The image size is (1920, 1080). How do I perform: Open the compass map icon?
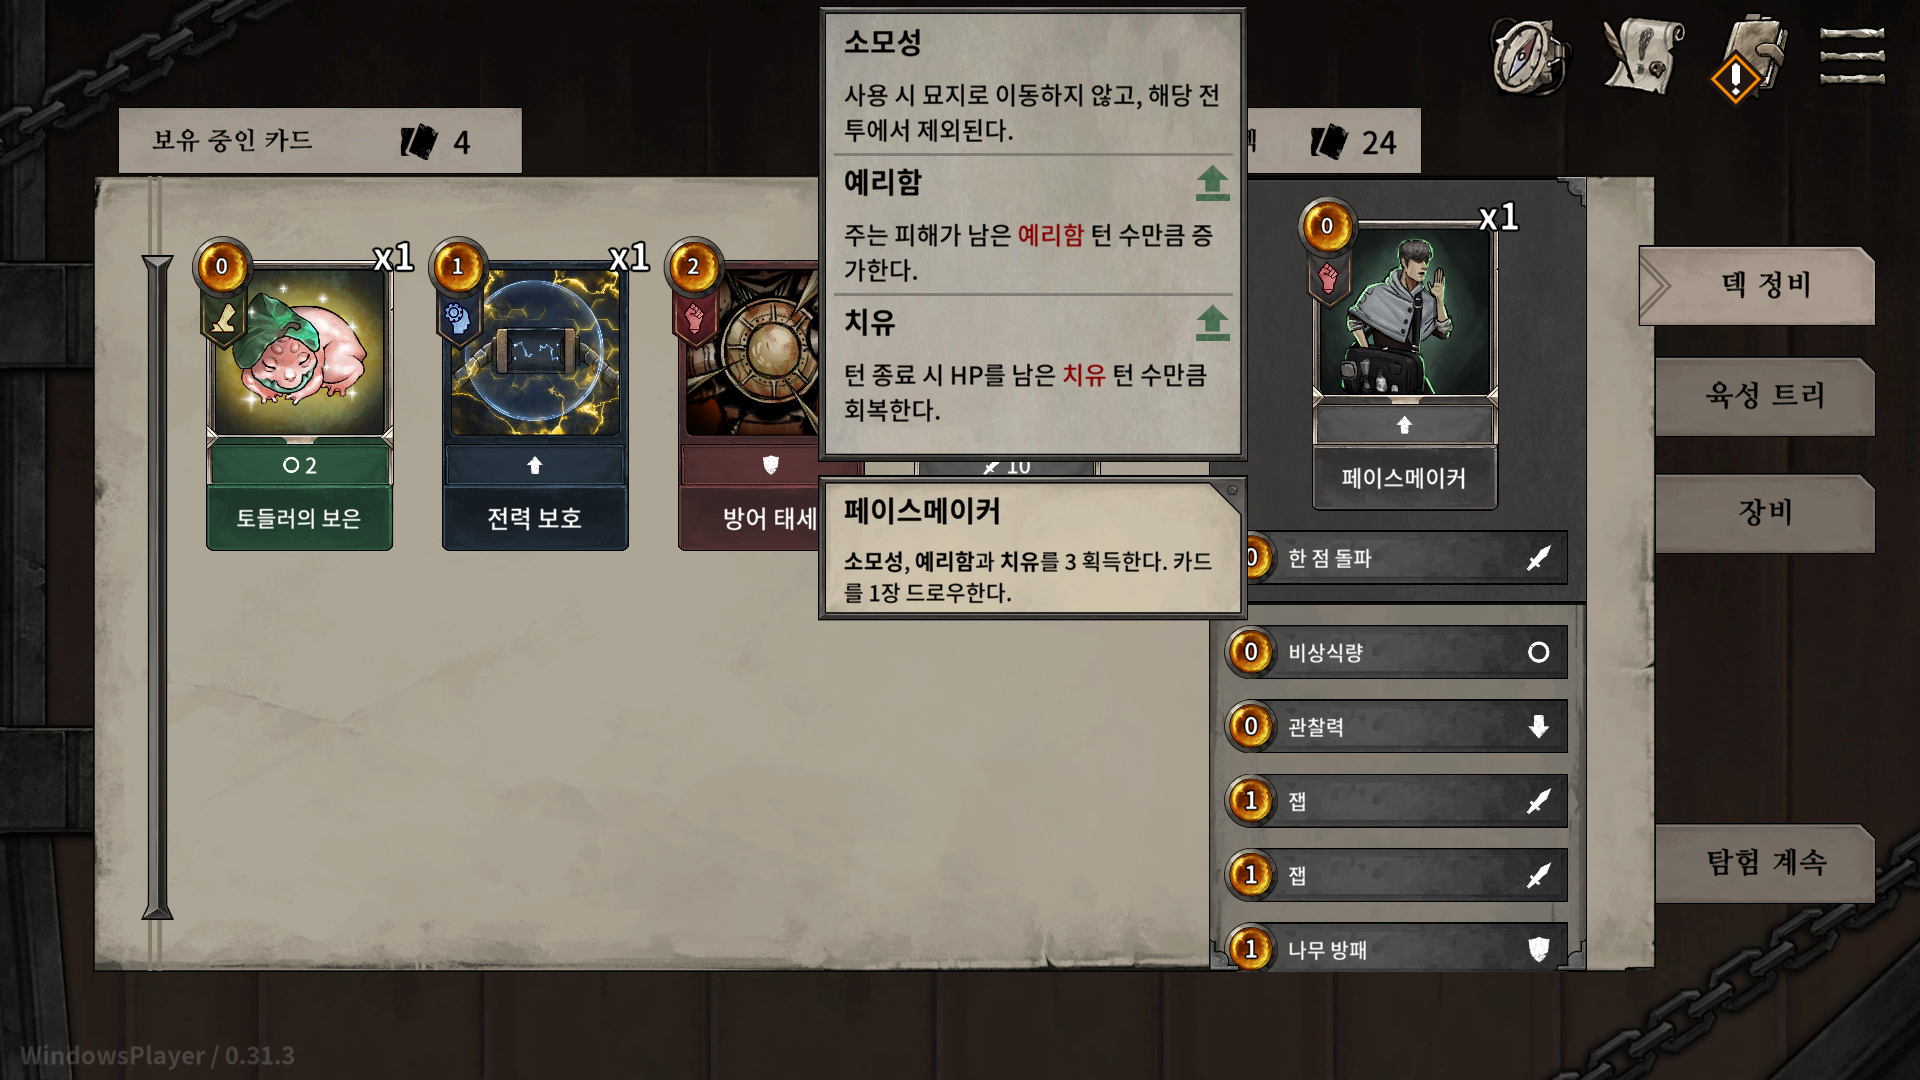pos(1529,57)
